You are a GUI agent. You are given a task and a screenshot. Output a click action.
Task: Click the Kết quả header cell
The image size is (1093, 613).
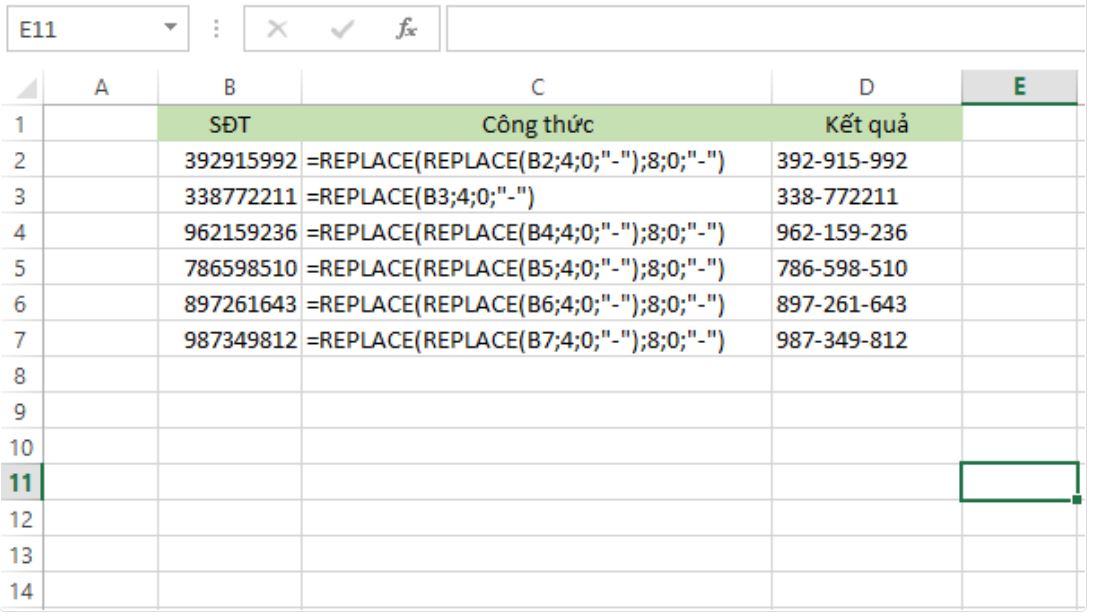click(x=866, y=126)
